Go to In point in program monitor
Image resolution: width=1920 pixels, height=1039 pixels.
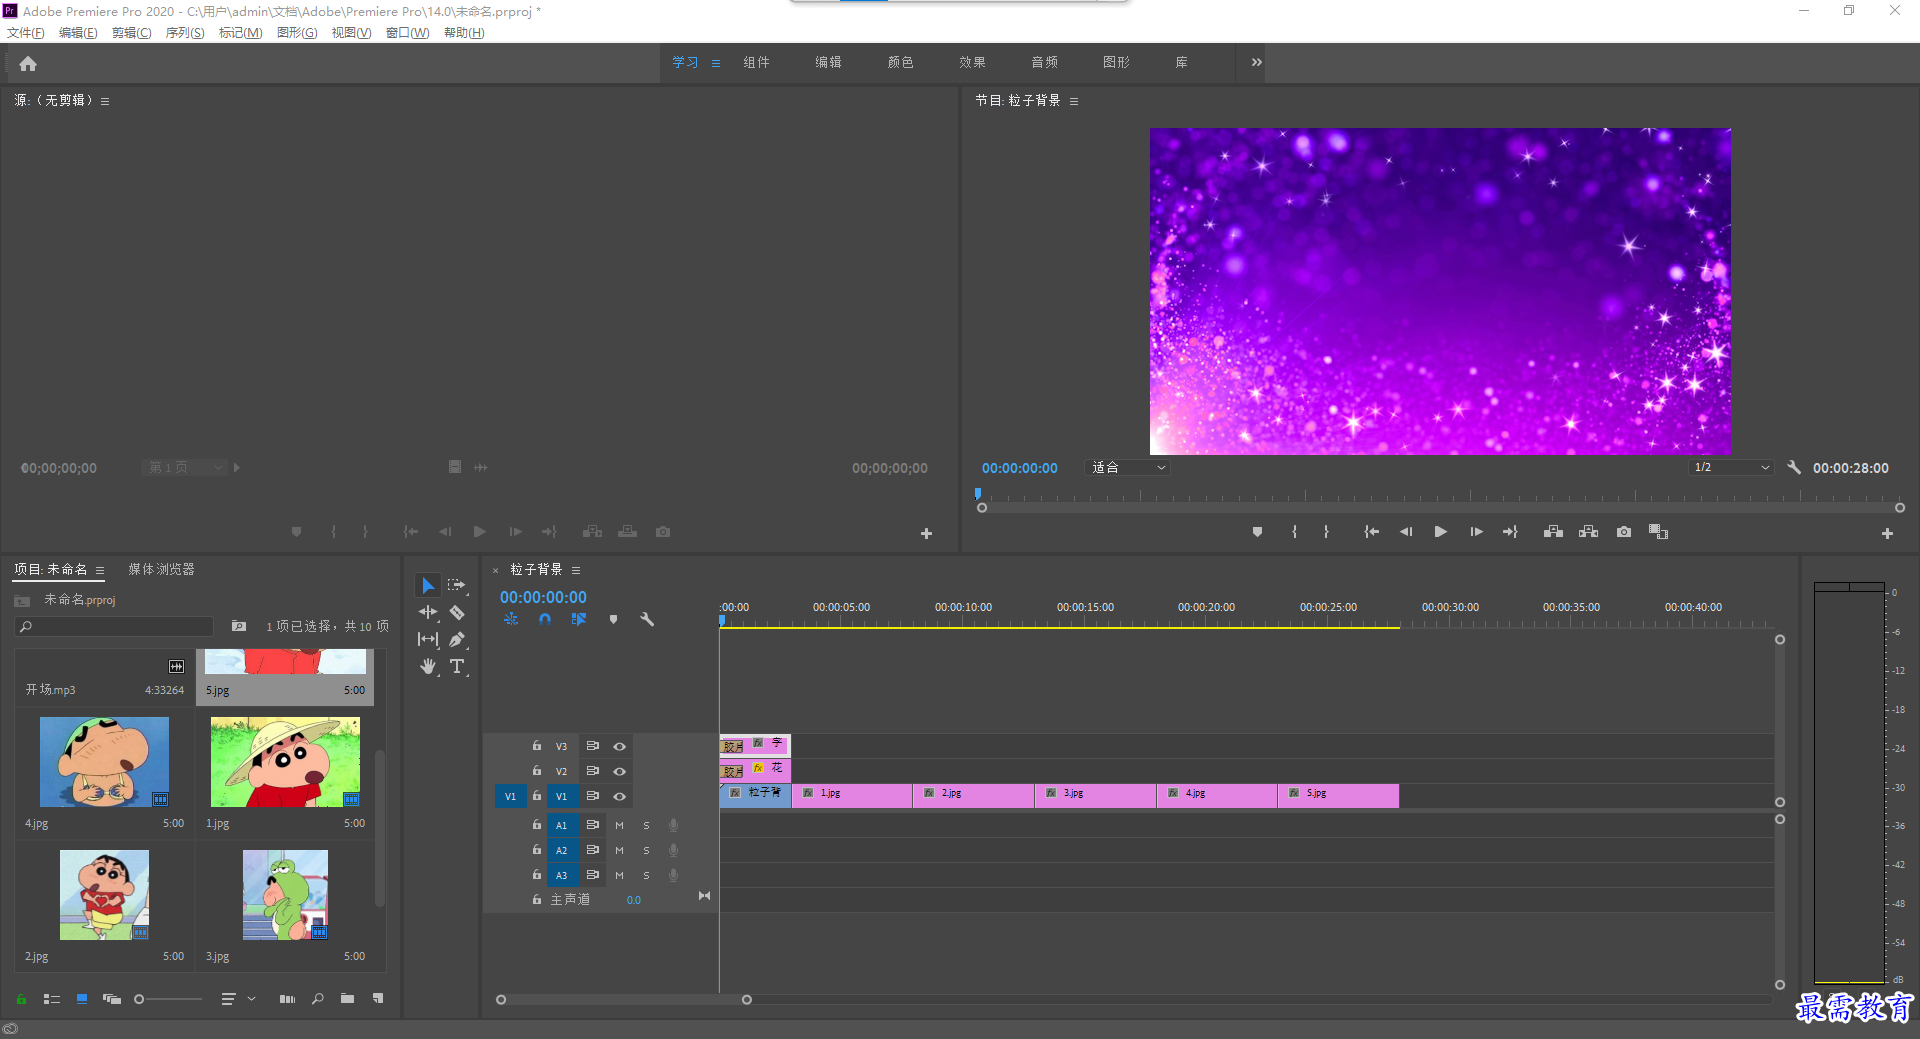tap(1371, 532)
